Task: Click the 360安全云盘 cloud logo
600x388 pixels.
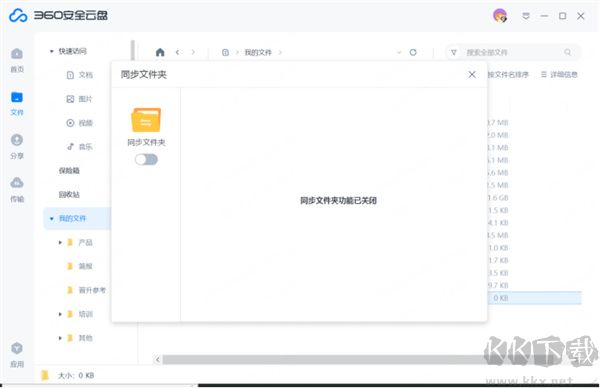Action: [x=18, y=16]
